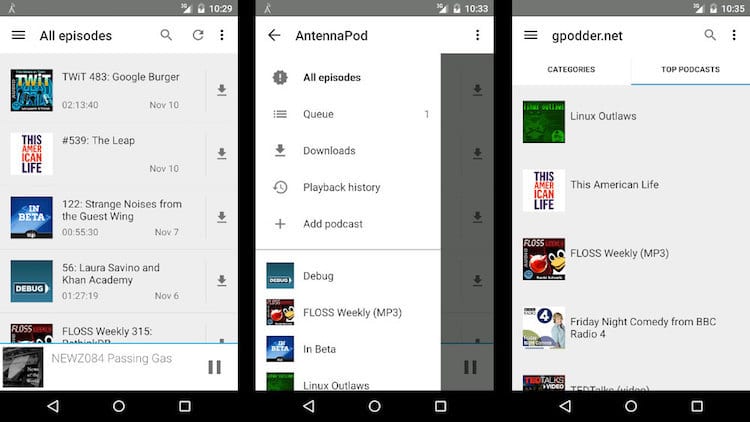Tap the refresh icon on All episodes screen
Screen dimensions: 750x422
(198, 35)
